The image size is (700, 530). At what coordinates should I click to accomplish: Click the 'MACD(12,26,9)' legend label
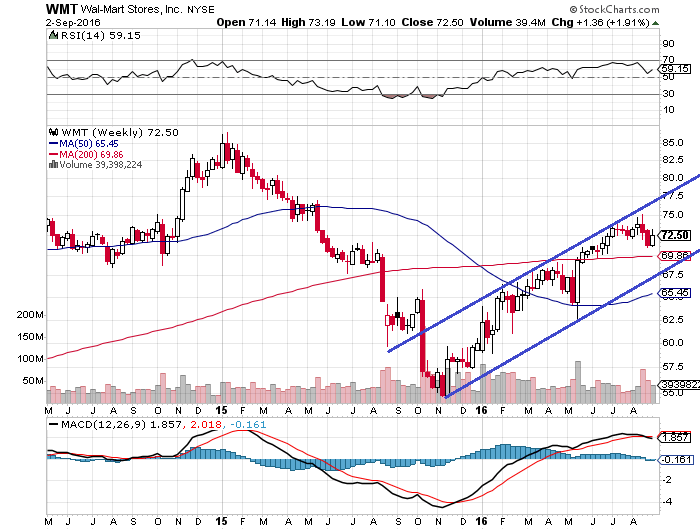point(104,425)
